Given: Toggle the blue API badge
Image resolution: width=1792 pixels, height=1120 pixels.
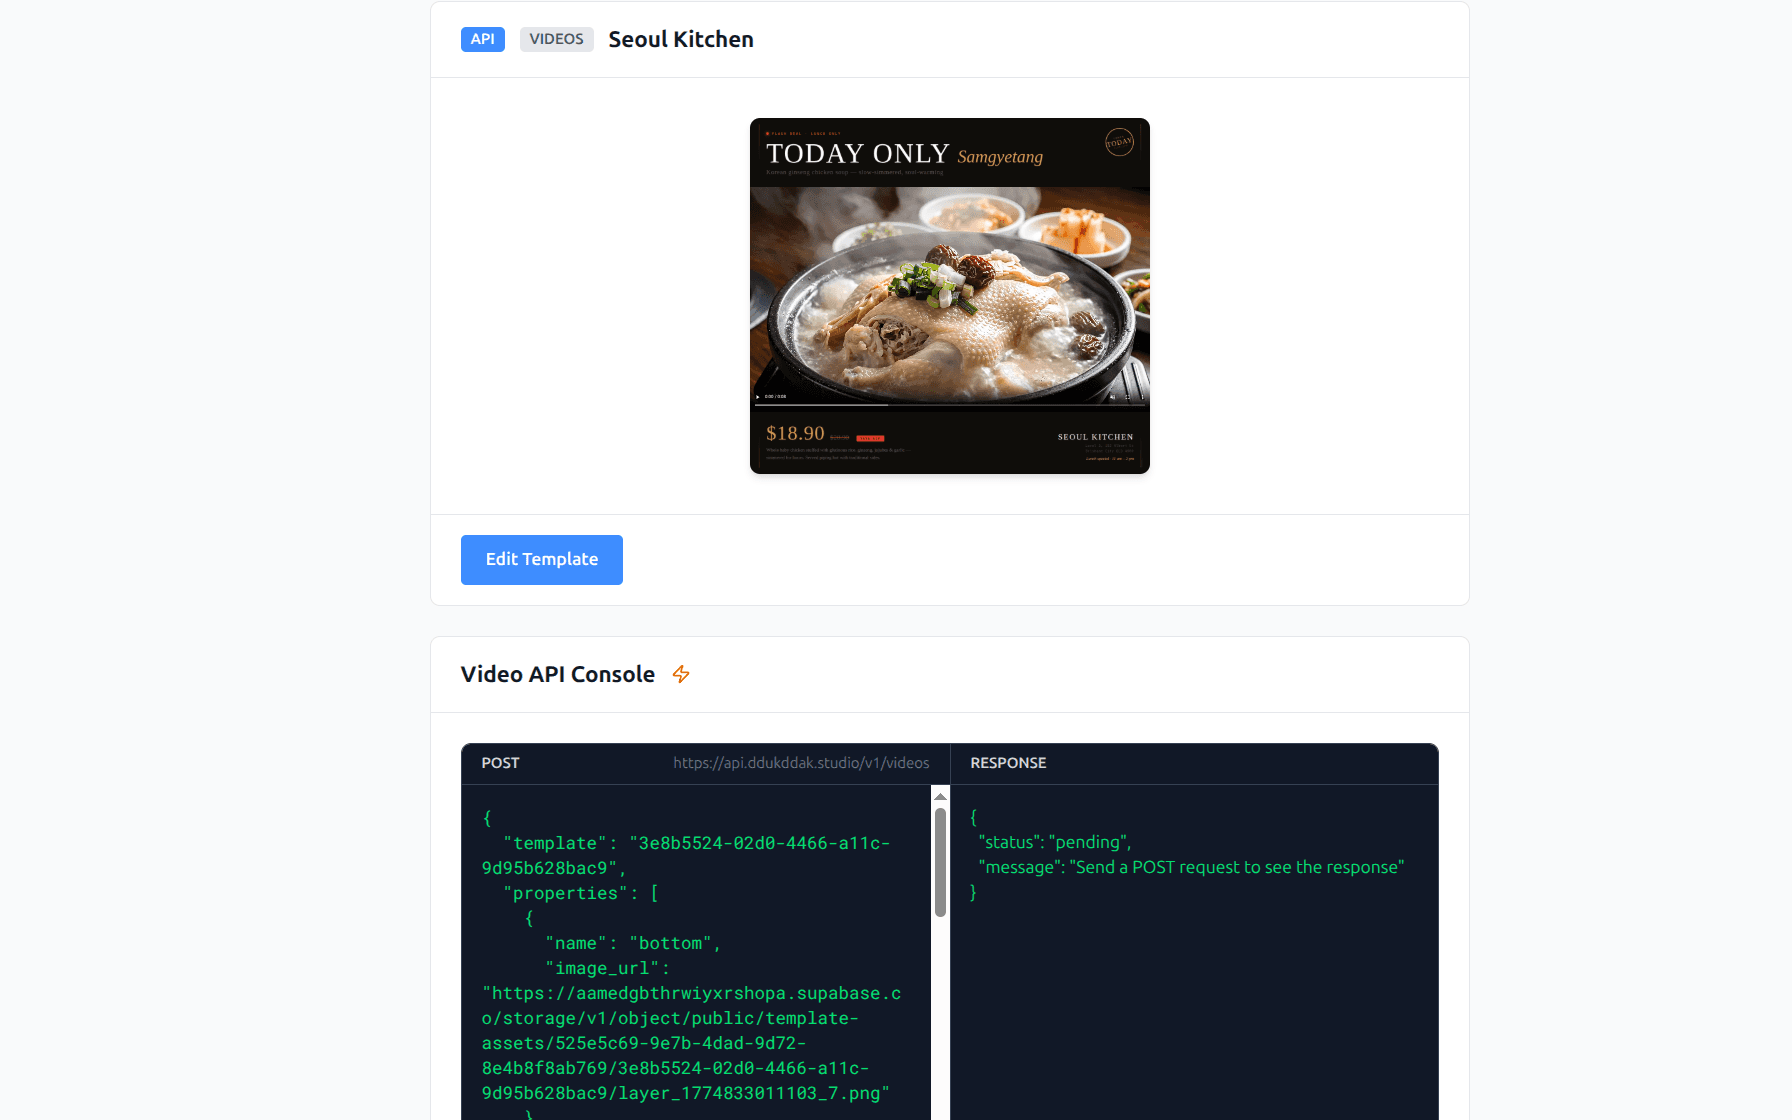Looking at the screenshot, I should [x=483, y=39].
